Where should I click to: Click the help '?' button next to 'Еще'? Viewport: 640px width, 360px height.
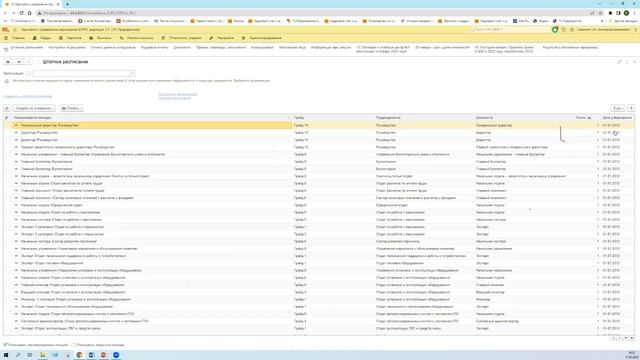click(x=631, y=108)
